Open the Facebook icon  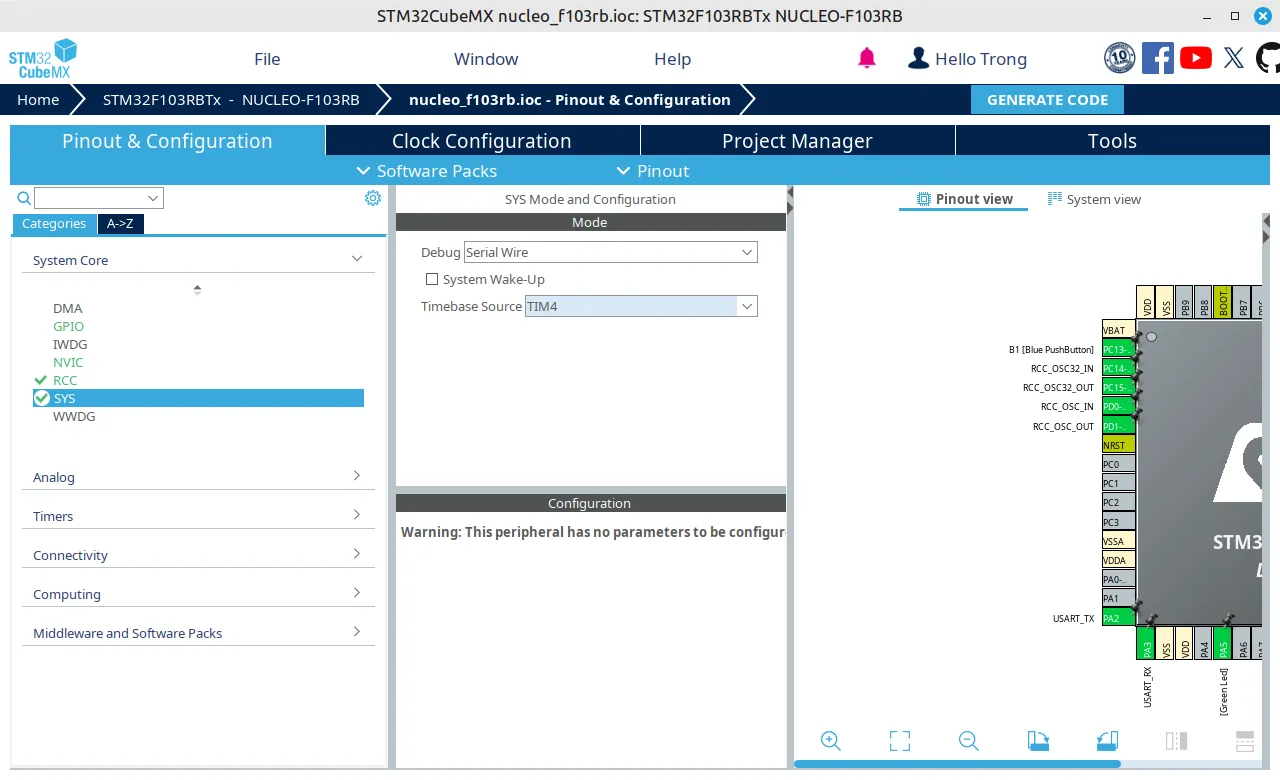[x=1157, y=58]
